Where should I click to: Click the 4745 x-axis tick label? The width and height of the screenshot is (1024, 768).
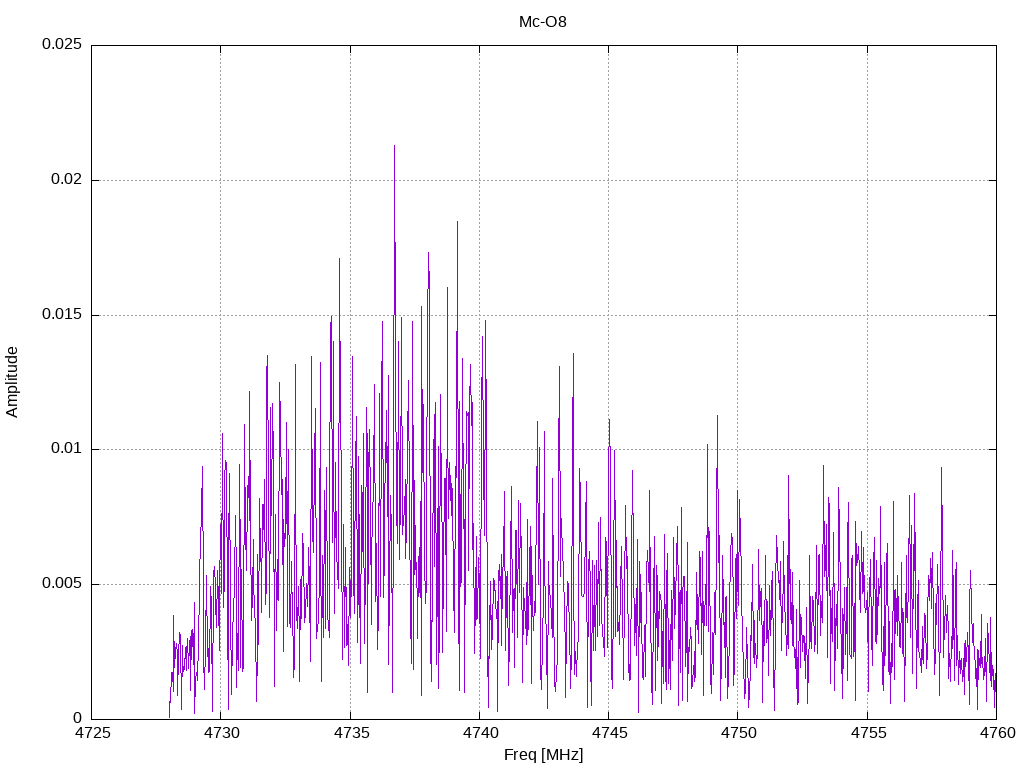(x=609, y=733)
